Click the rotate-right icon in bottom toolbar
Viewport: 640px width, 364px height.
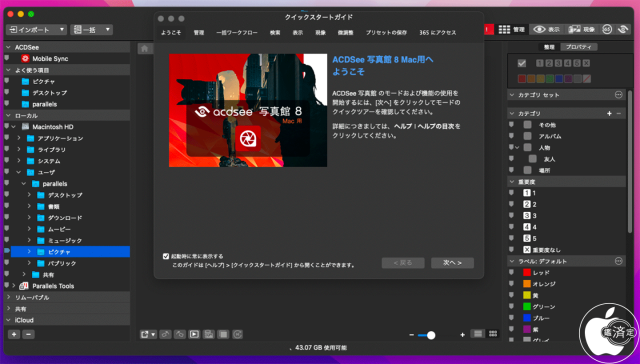(180, 334)
